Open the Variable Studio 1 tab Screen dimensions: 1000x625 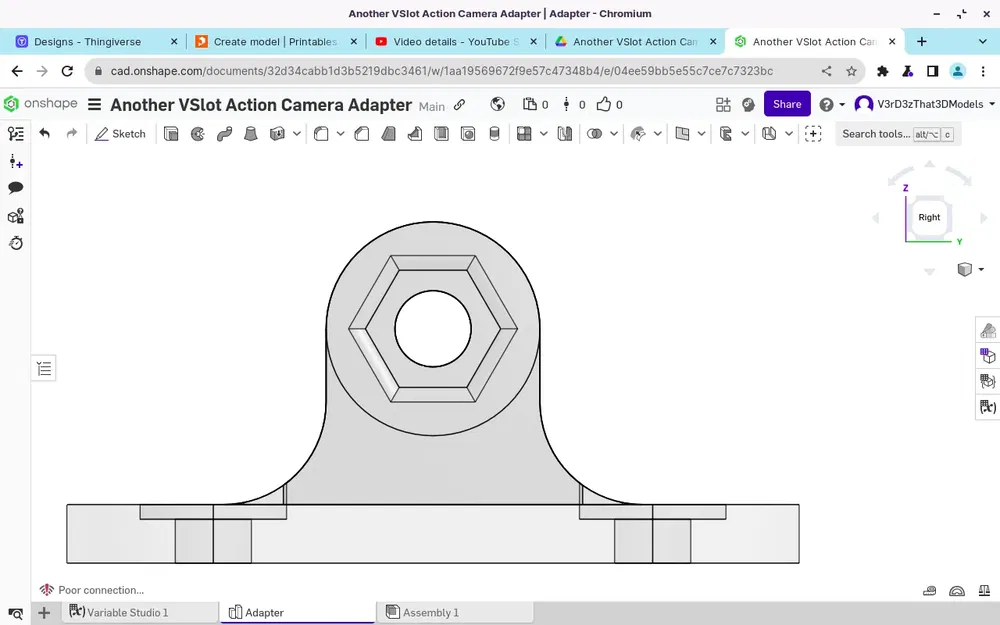pyautogui.click(x=119, y=612)
